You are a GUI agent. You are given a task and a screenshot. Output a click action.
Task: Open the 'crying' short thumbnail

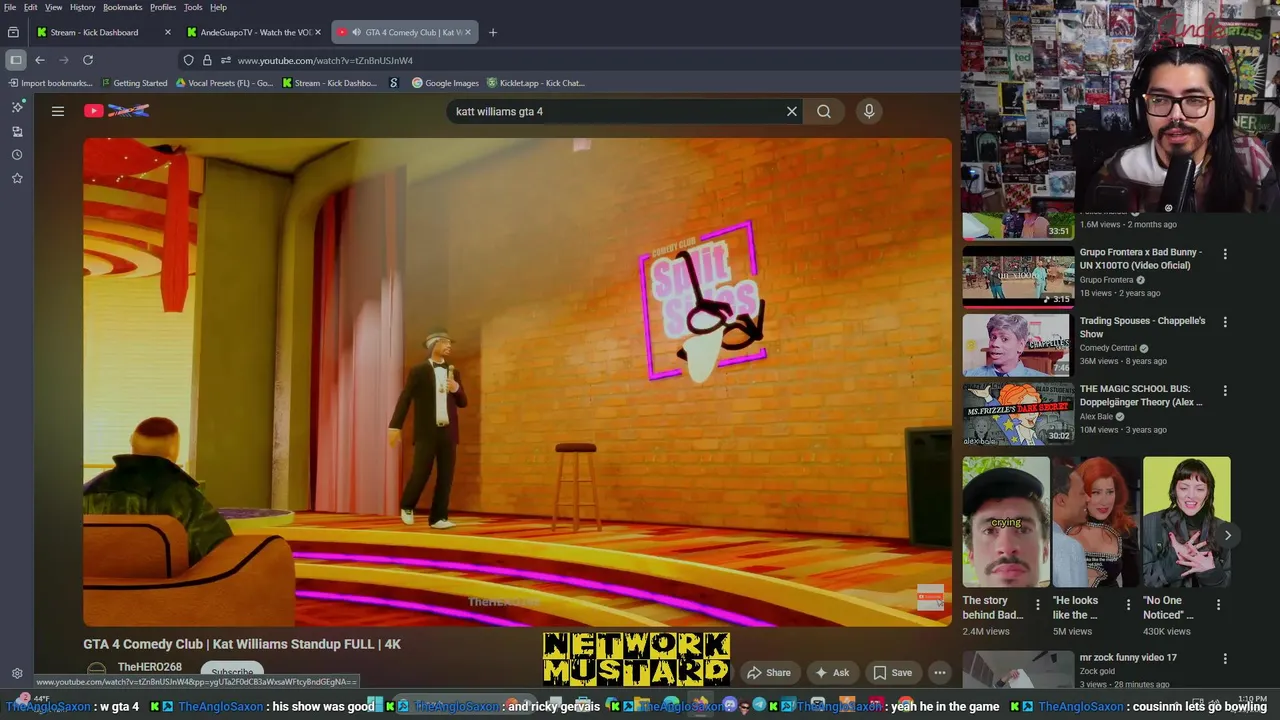tap(1006, 522)
